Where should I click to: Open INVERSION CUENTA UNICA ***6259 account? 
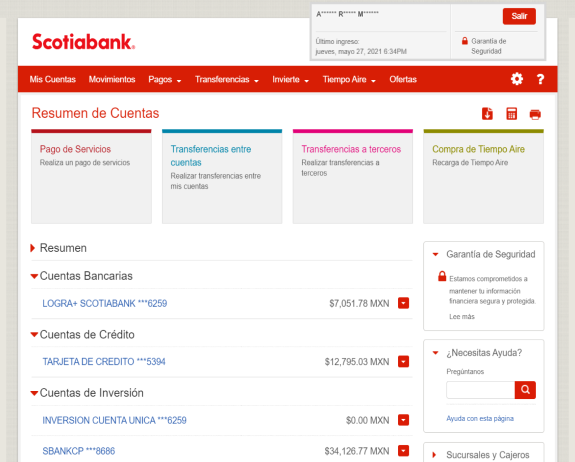114,420
